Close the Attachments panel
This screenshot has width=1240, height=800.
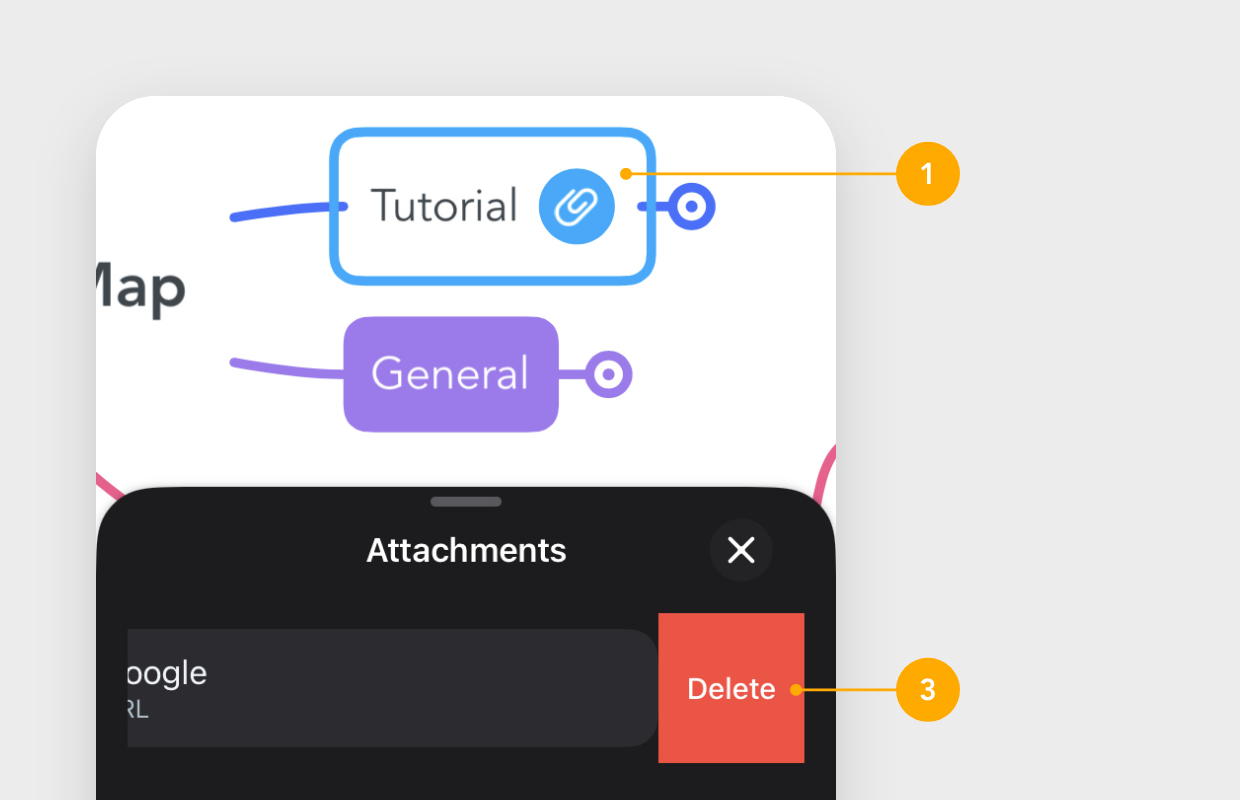(x=741, y=550)
